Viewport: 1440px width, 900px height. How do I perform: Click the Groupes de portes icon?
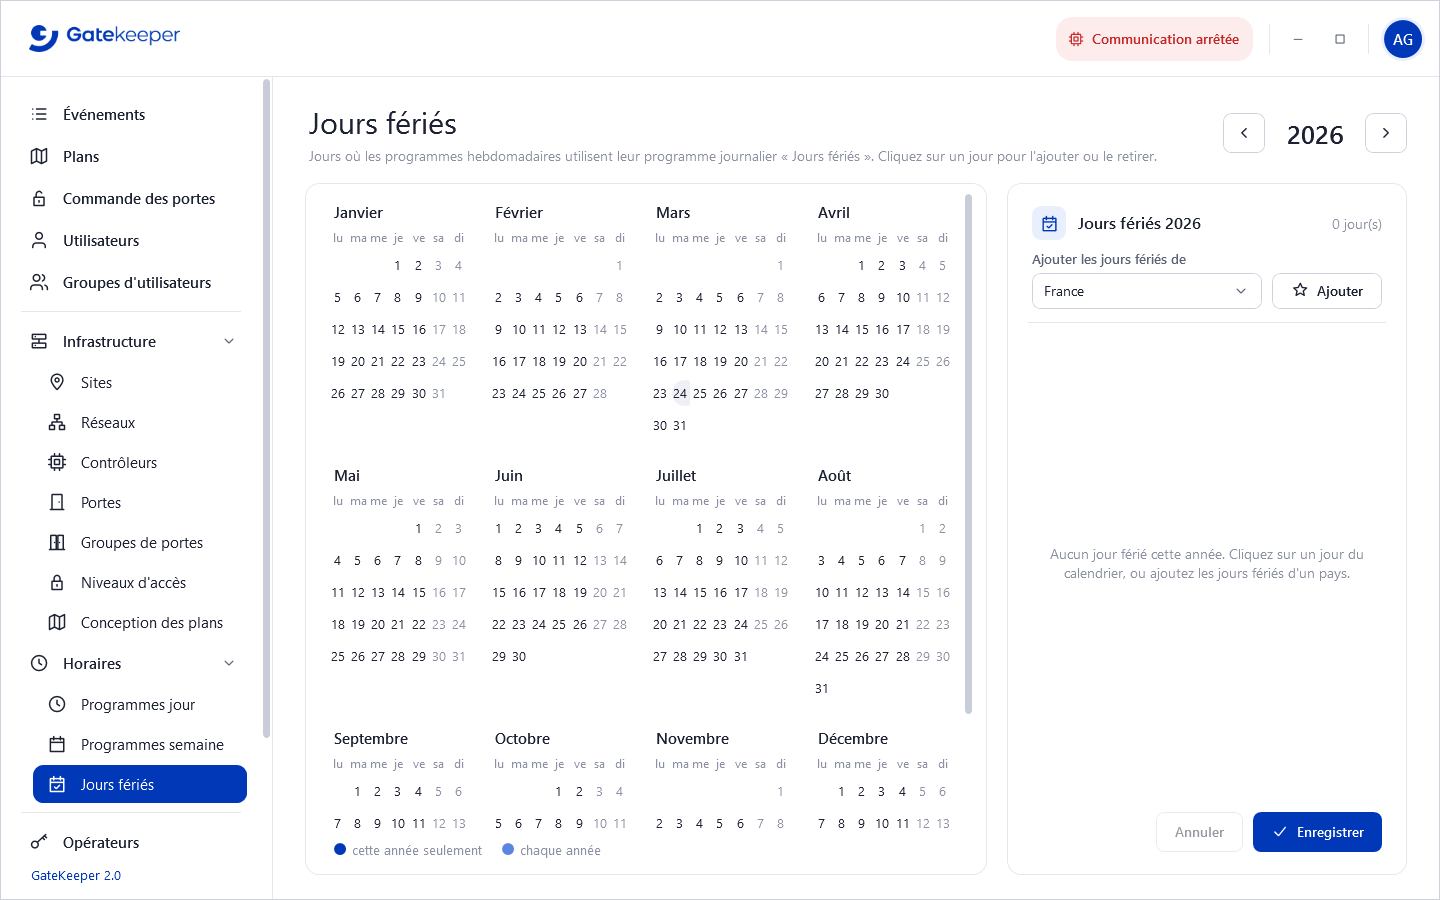(57, 542)
